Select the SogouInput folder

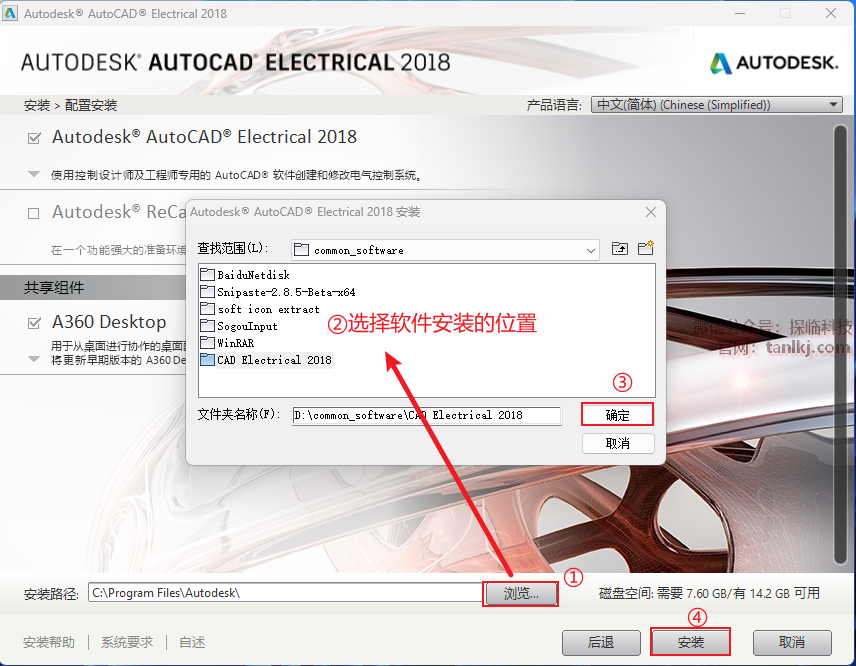click(239, 326)
